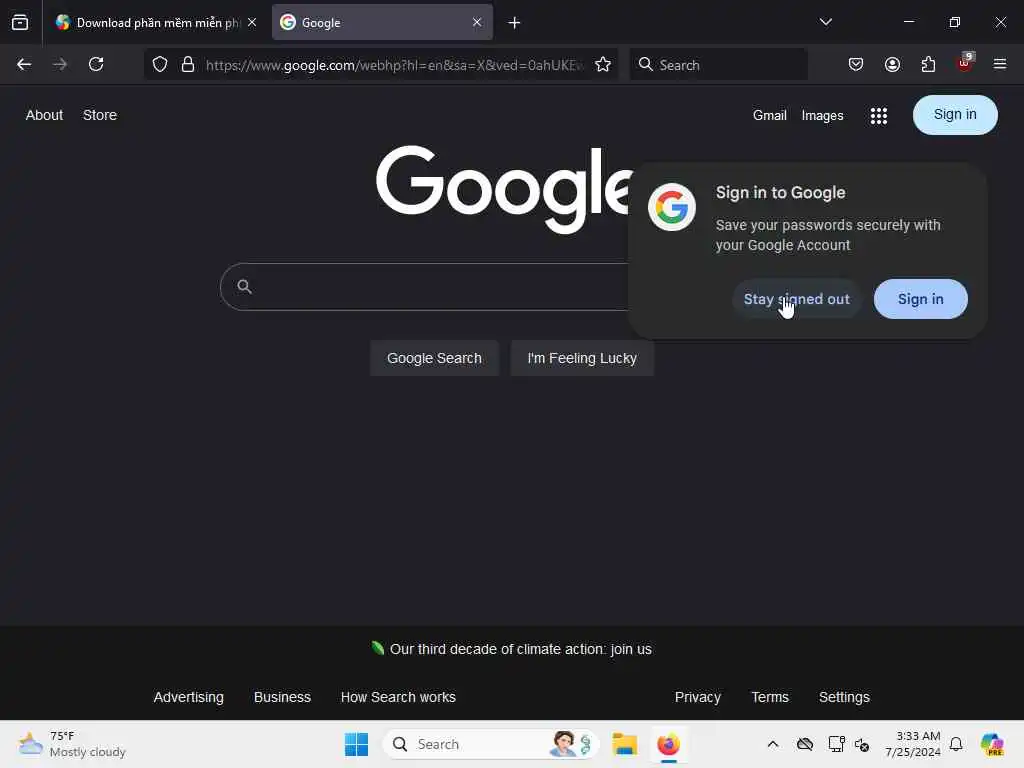Click Firefox toolbar Search field
This screenshot has height=768, width=1024.
coord(718,65)
